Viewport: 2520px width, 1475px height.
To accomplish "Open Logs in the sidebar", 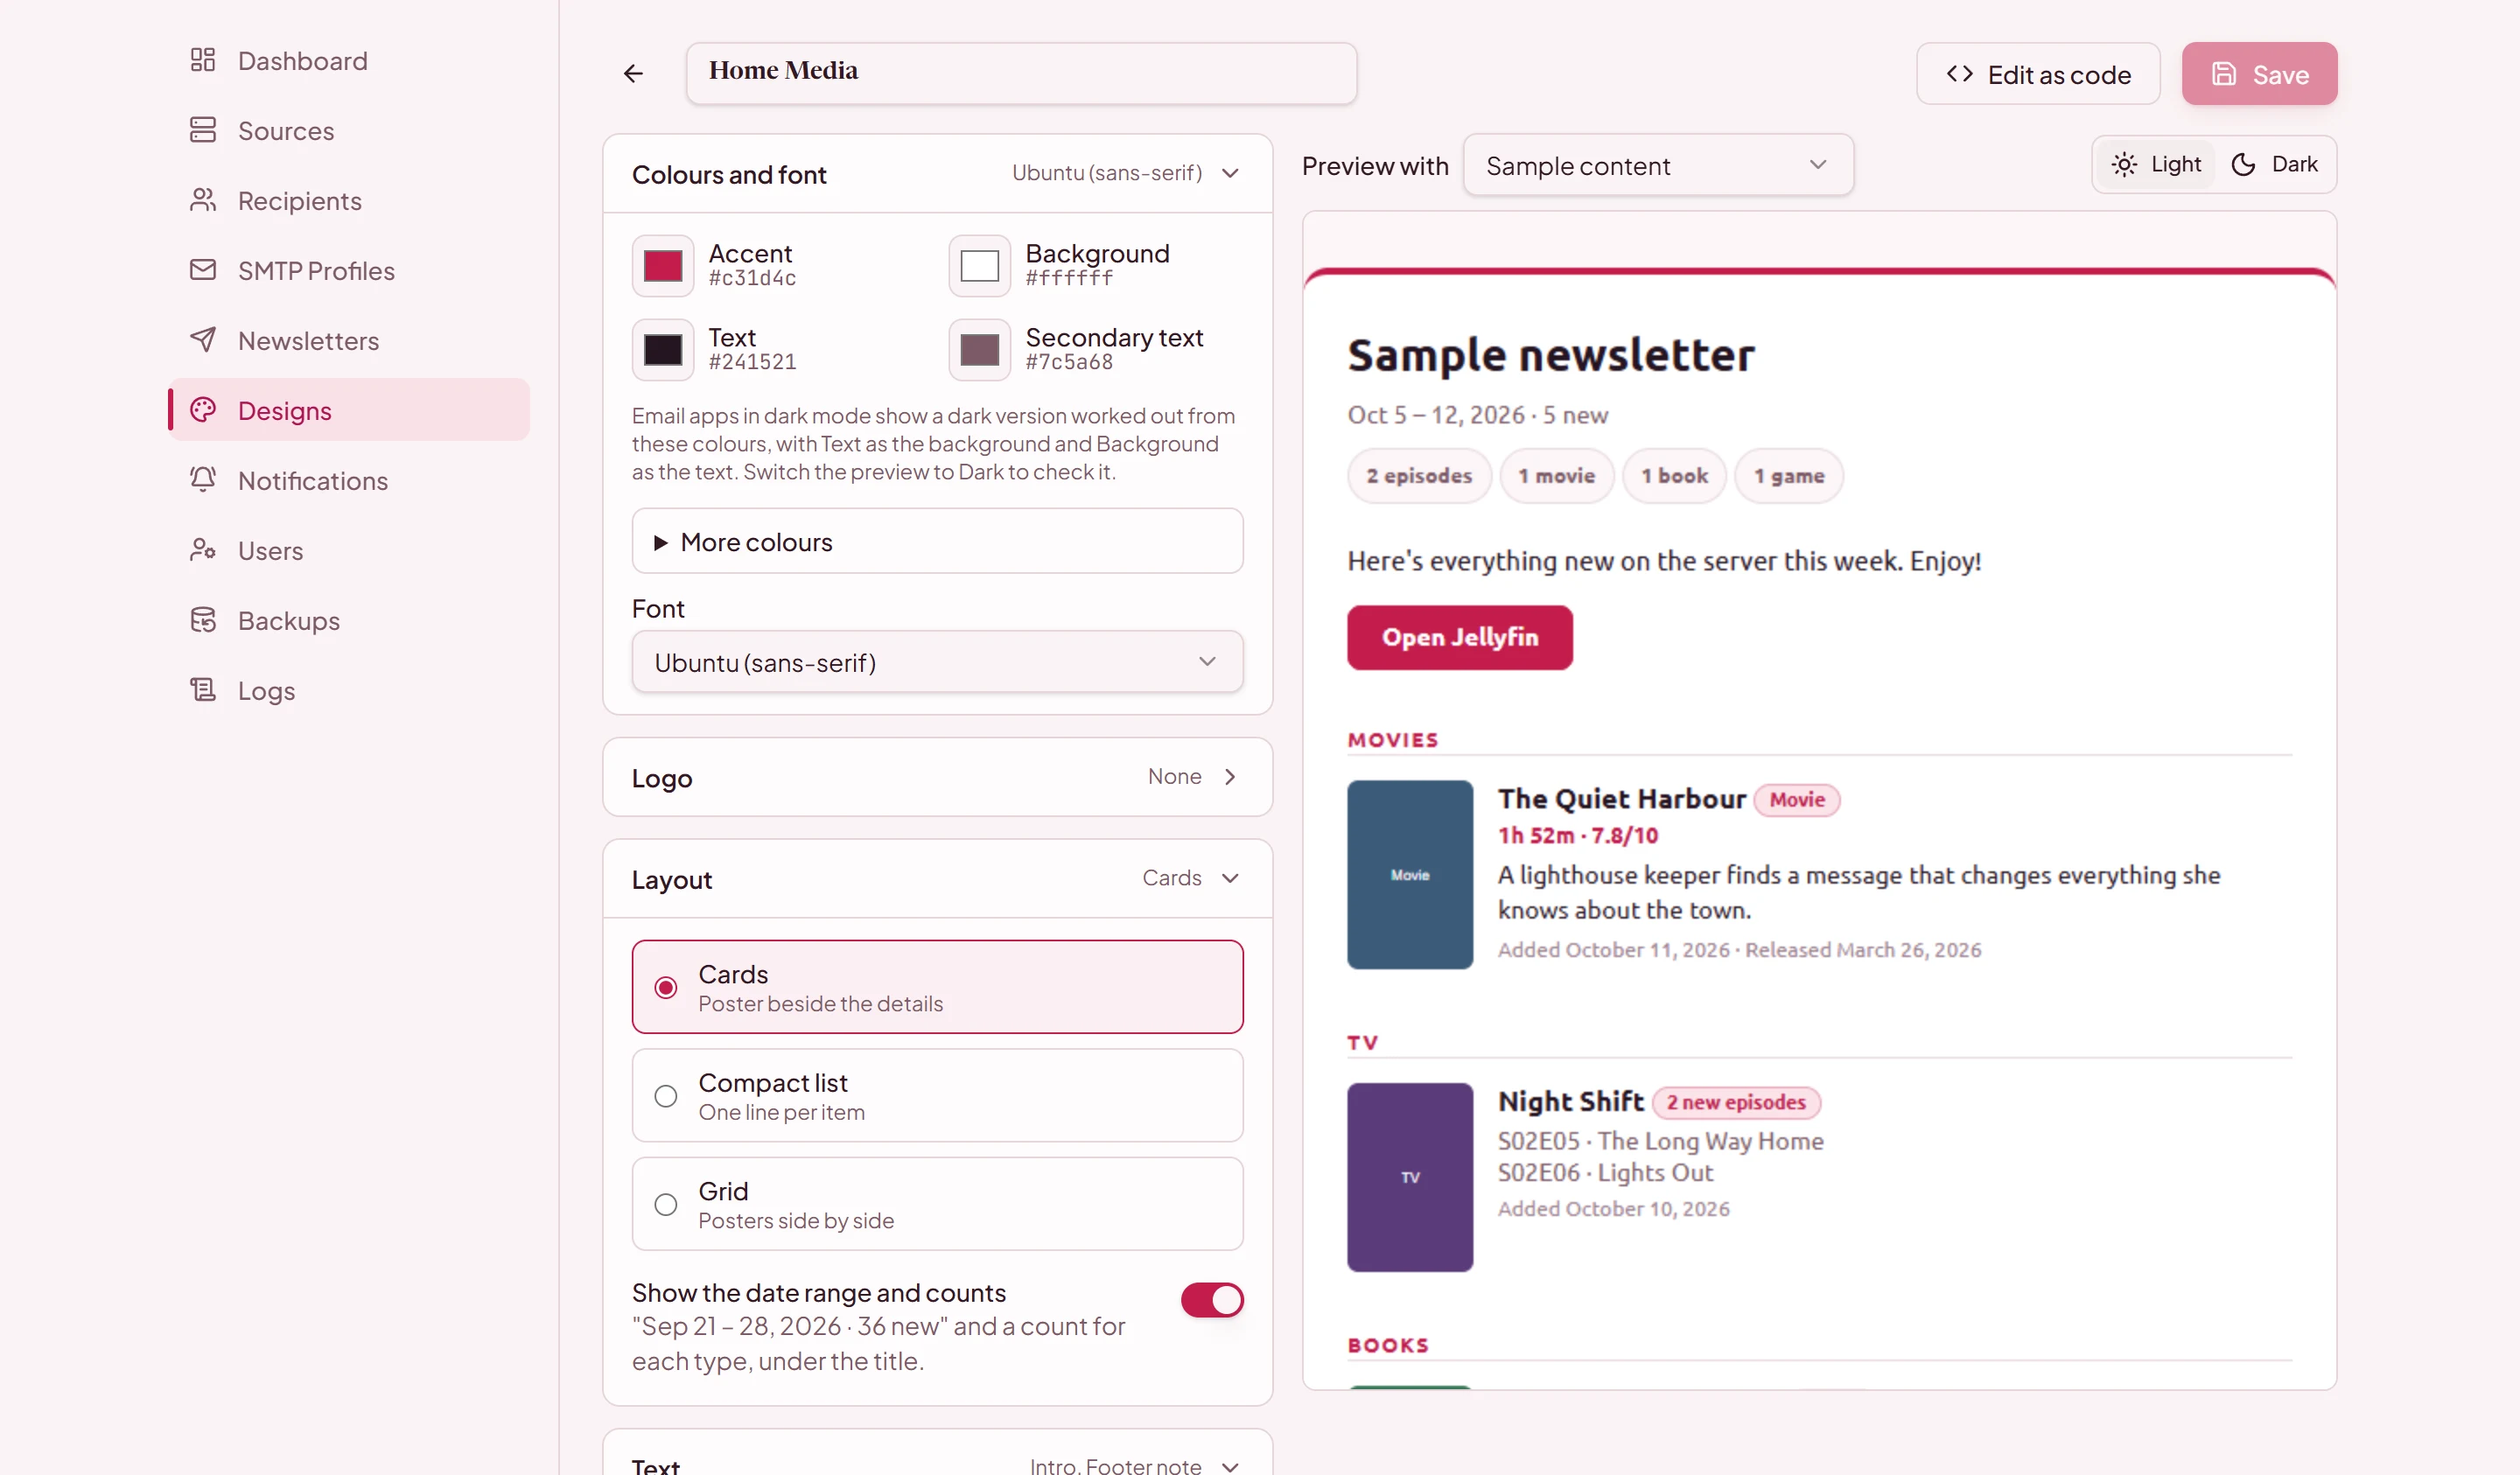I will point(349,691).
